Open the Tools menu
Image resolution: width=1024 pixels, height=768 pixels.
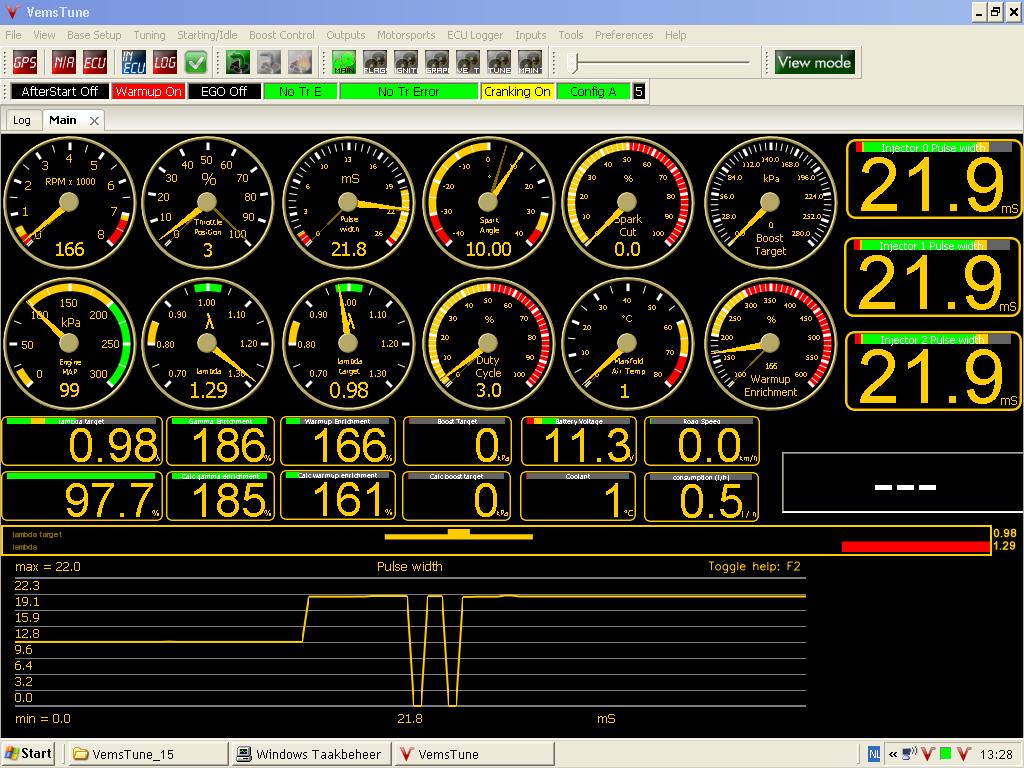pos(571,35)
